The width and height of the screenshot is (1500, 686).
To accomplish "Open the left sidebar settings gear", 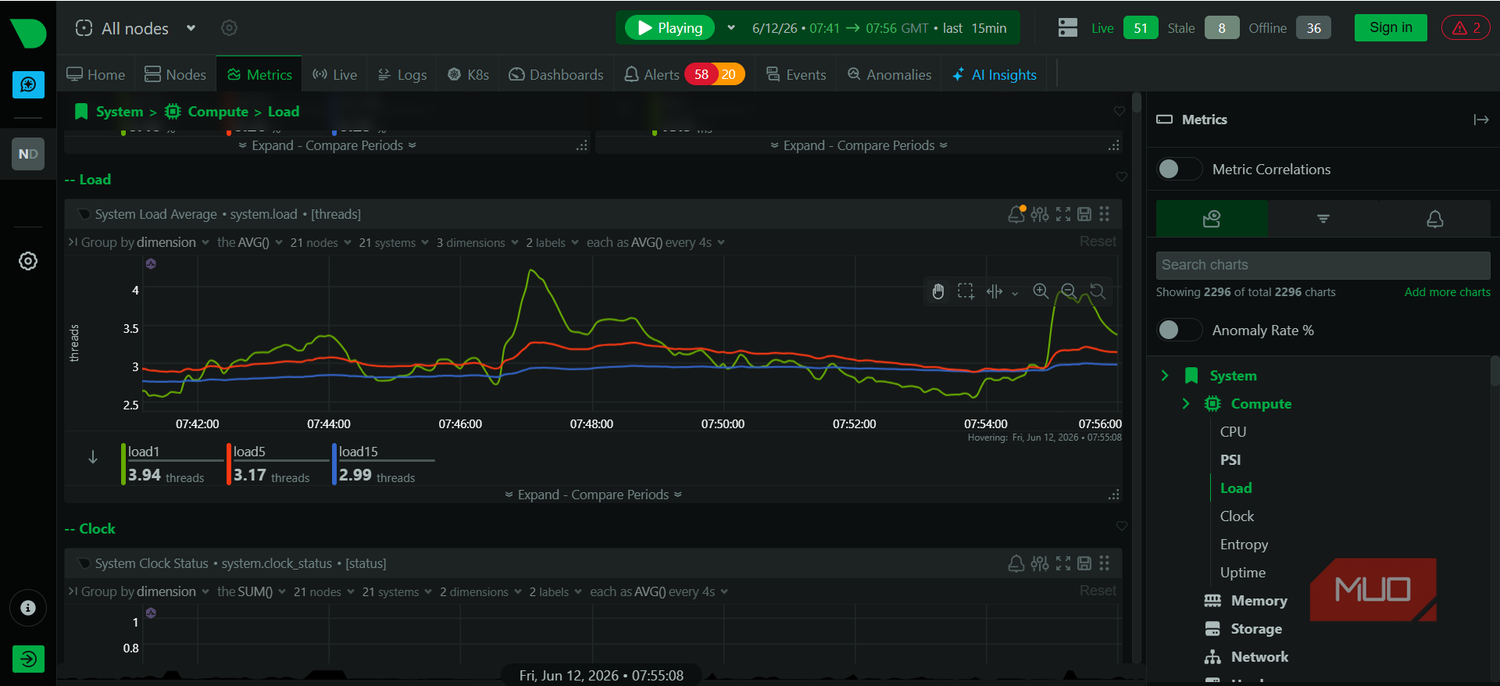I will (28, 261).
